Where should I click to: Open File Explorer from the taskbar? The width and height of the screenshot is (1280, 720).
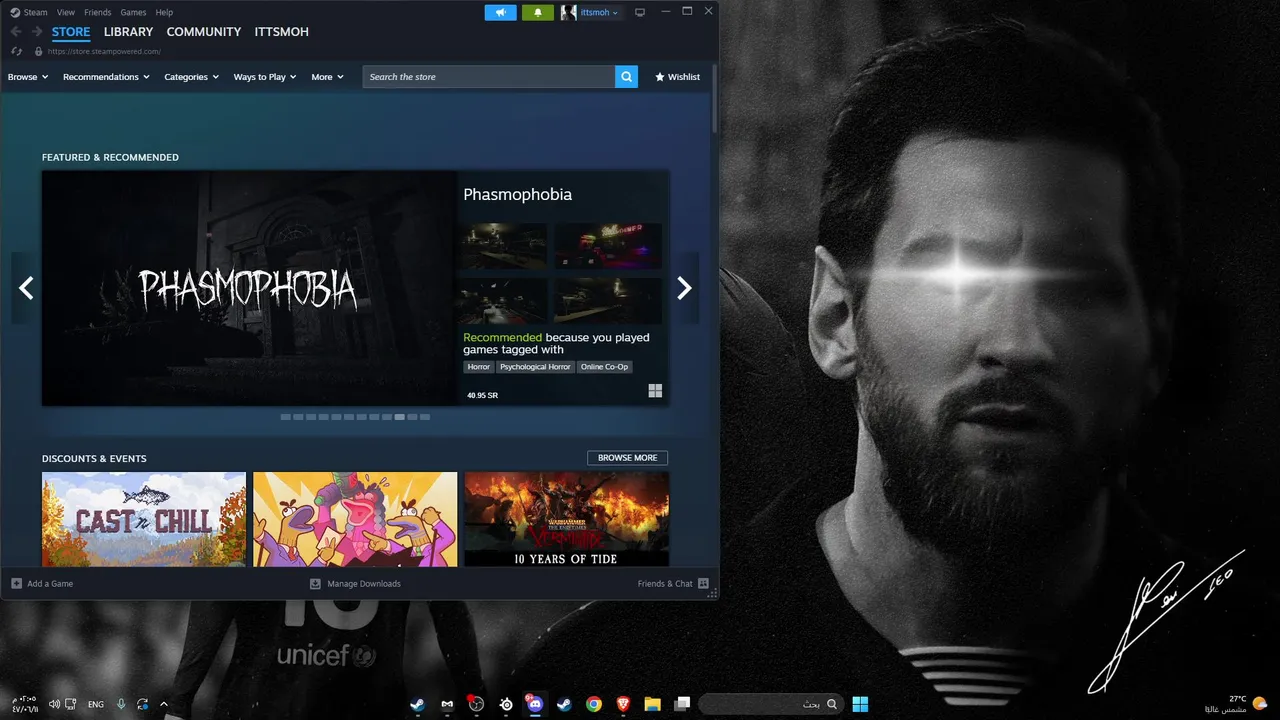pos(652,704)
